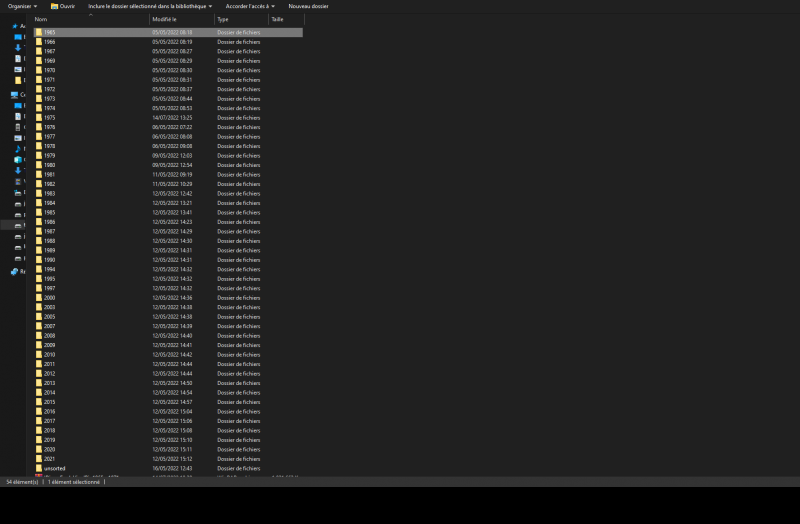Open Inclure le dossier dans la bibliothèque dropdown
The image size is (800, 524).
(150, 6)
